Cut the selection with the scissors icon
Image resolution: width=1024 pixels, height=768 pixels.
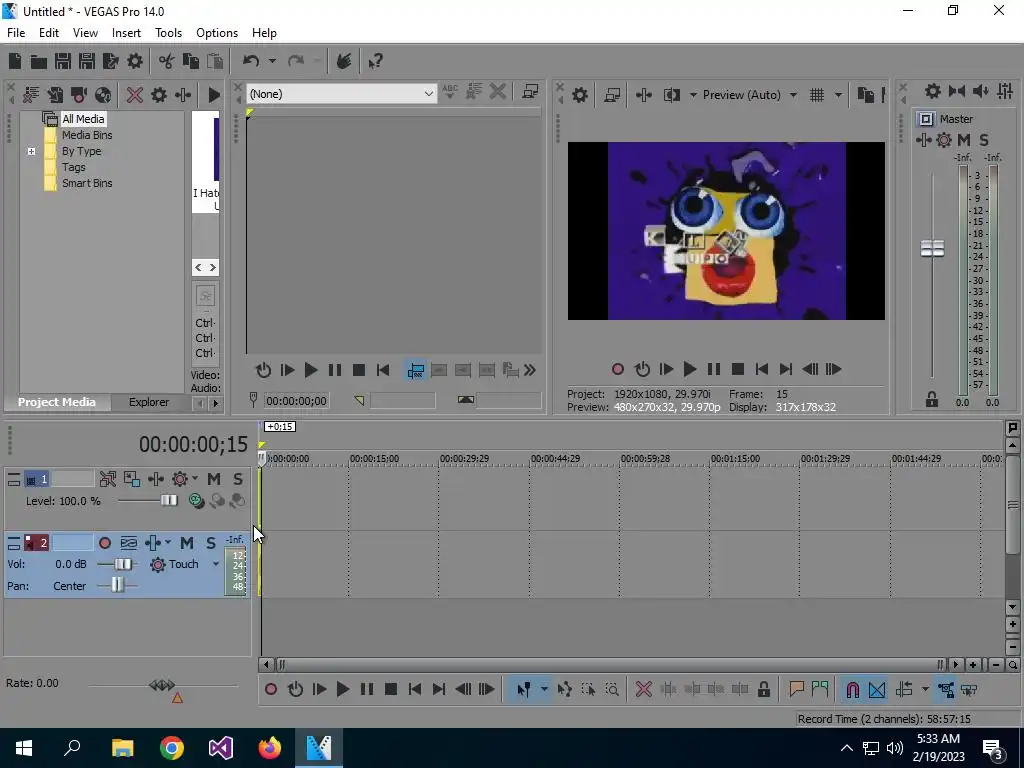pos(167,61)
